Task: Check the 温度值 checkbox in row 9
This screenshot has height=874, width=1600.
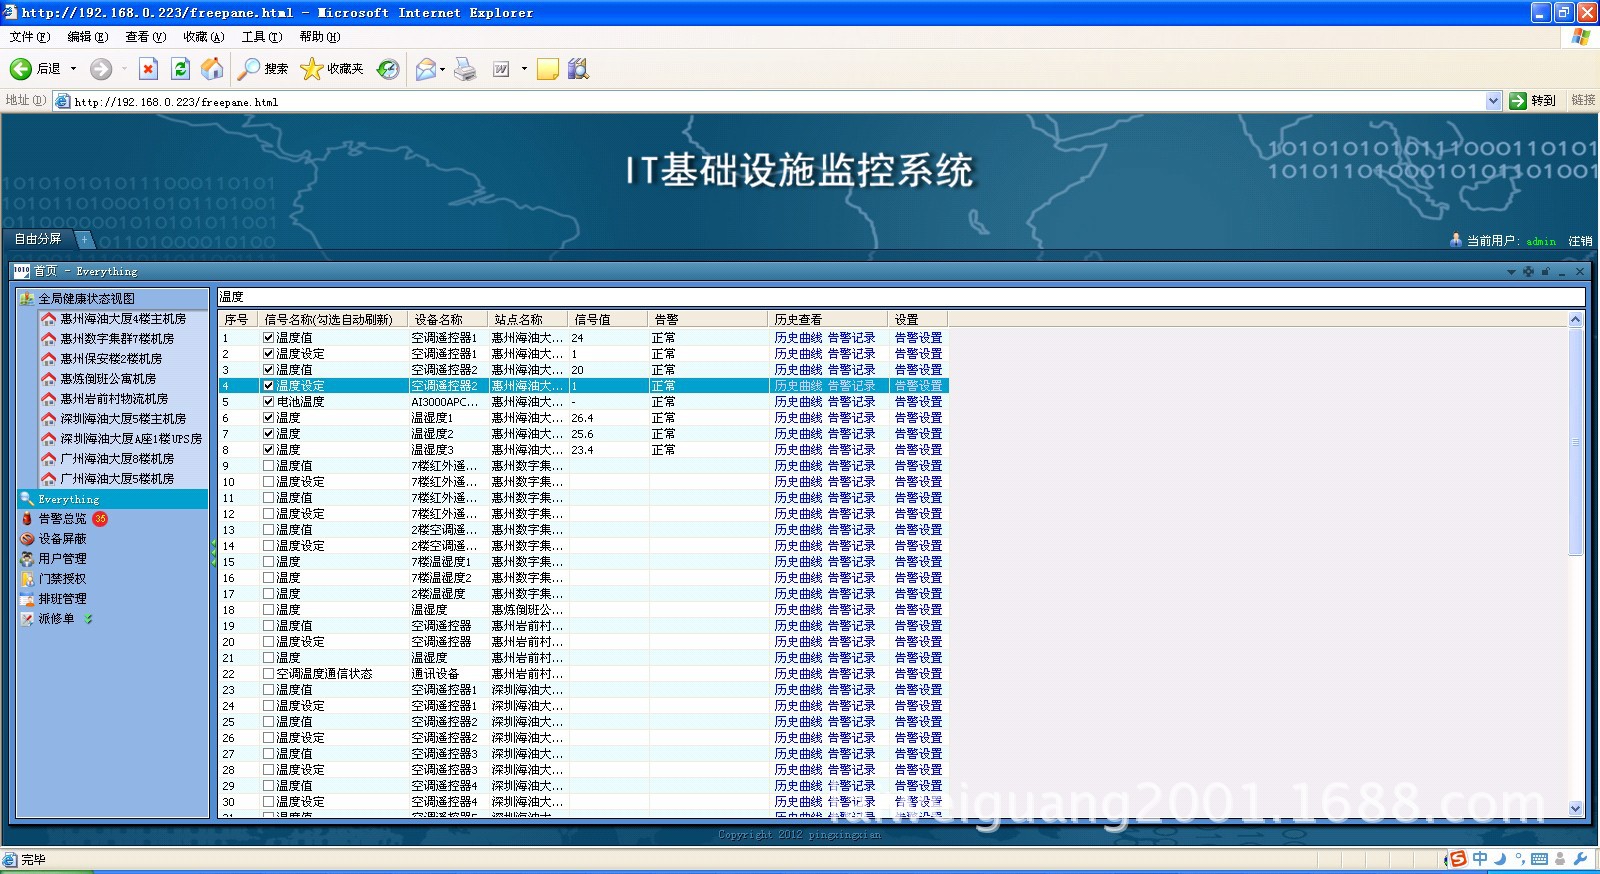Action: tap(268, 466)
